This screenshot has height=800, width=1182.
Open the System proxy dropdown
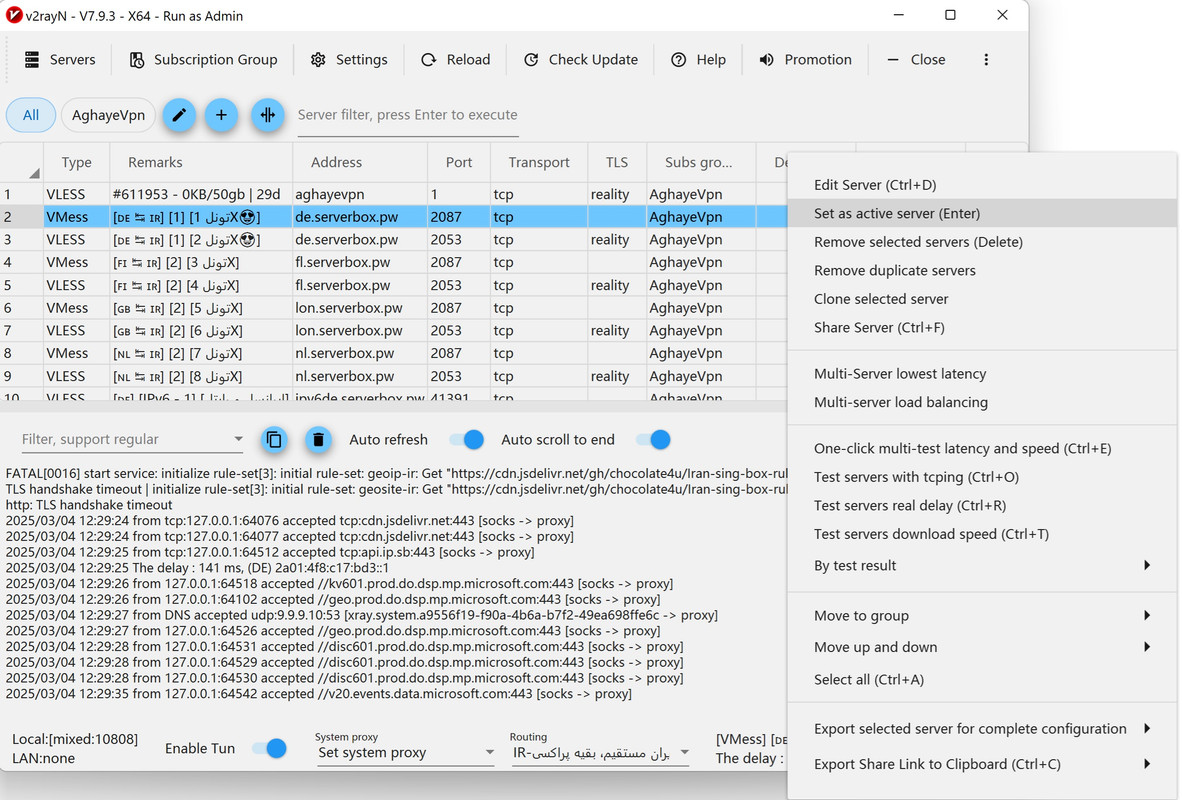tap(405, 752)
